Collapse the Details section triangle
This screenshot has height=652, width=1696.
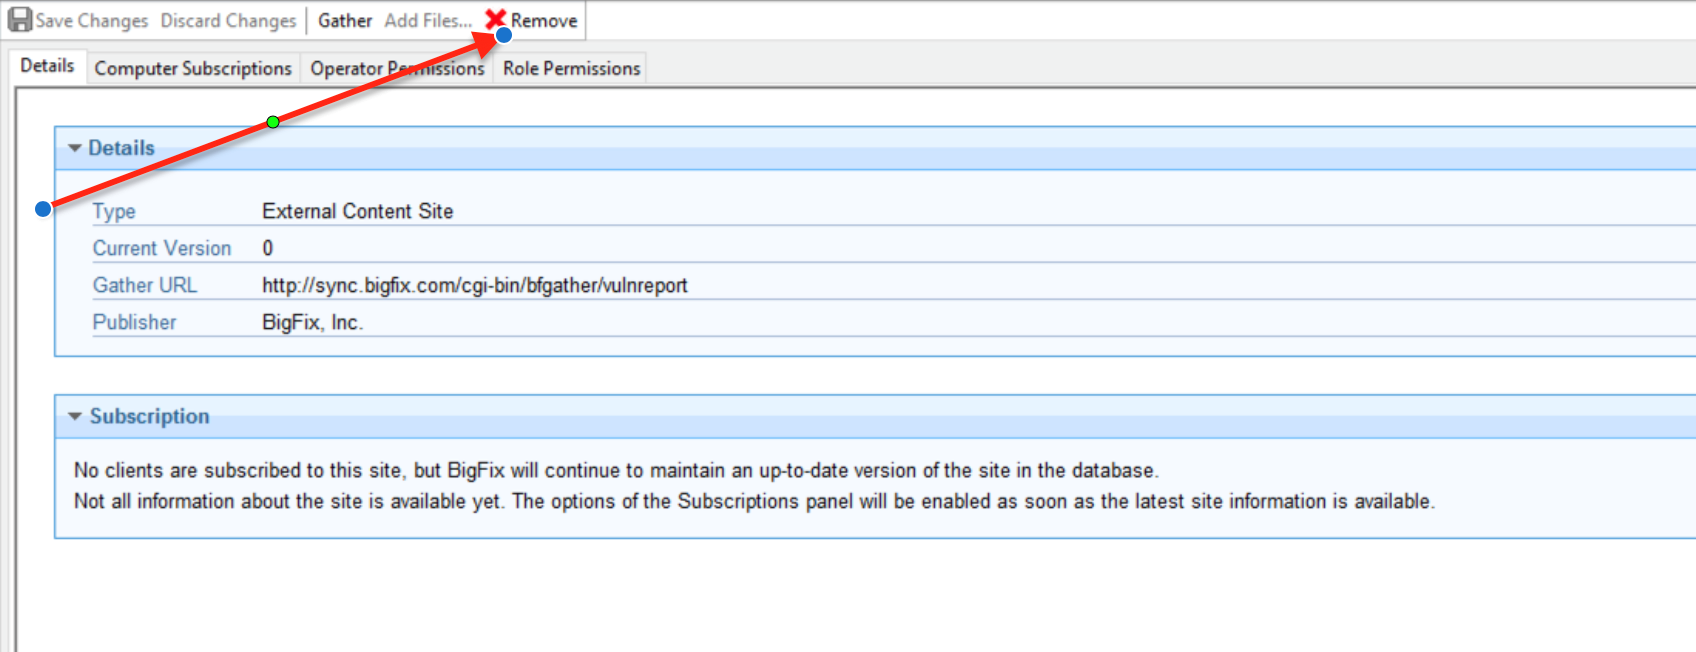coord(75,148)
